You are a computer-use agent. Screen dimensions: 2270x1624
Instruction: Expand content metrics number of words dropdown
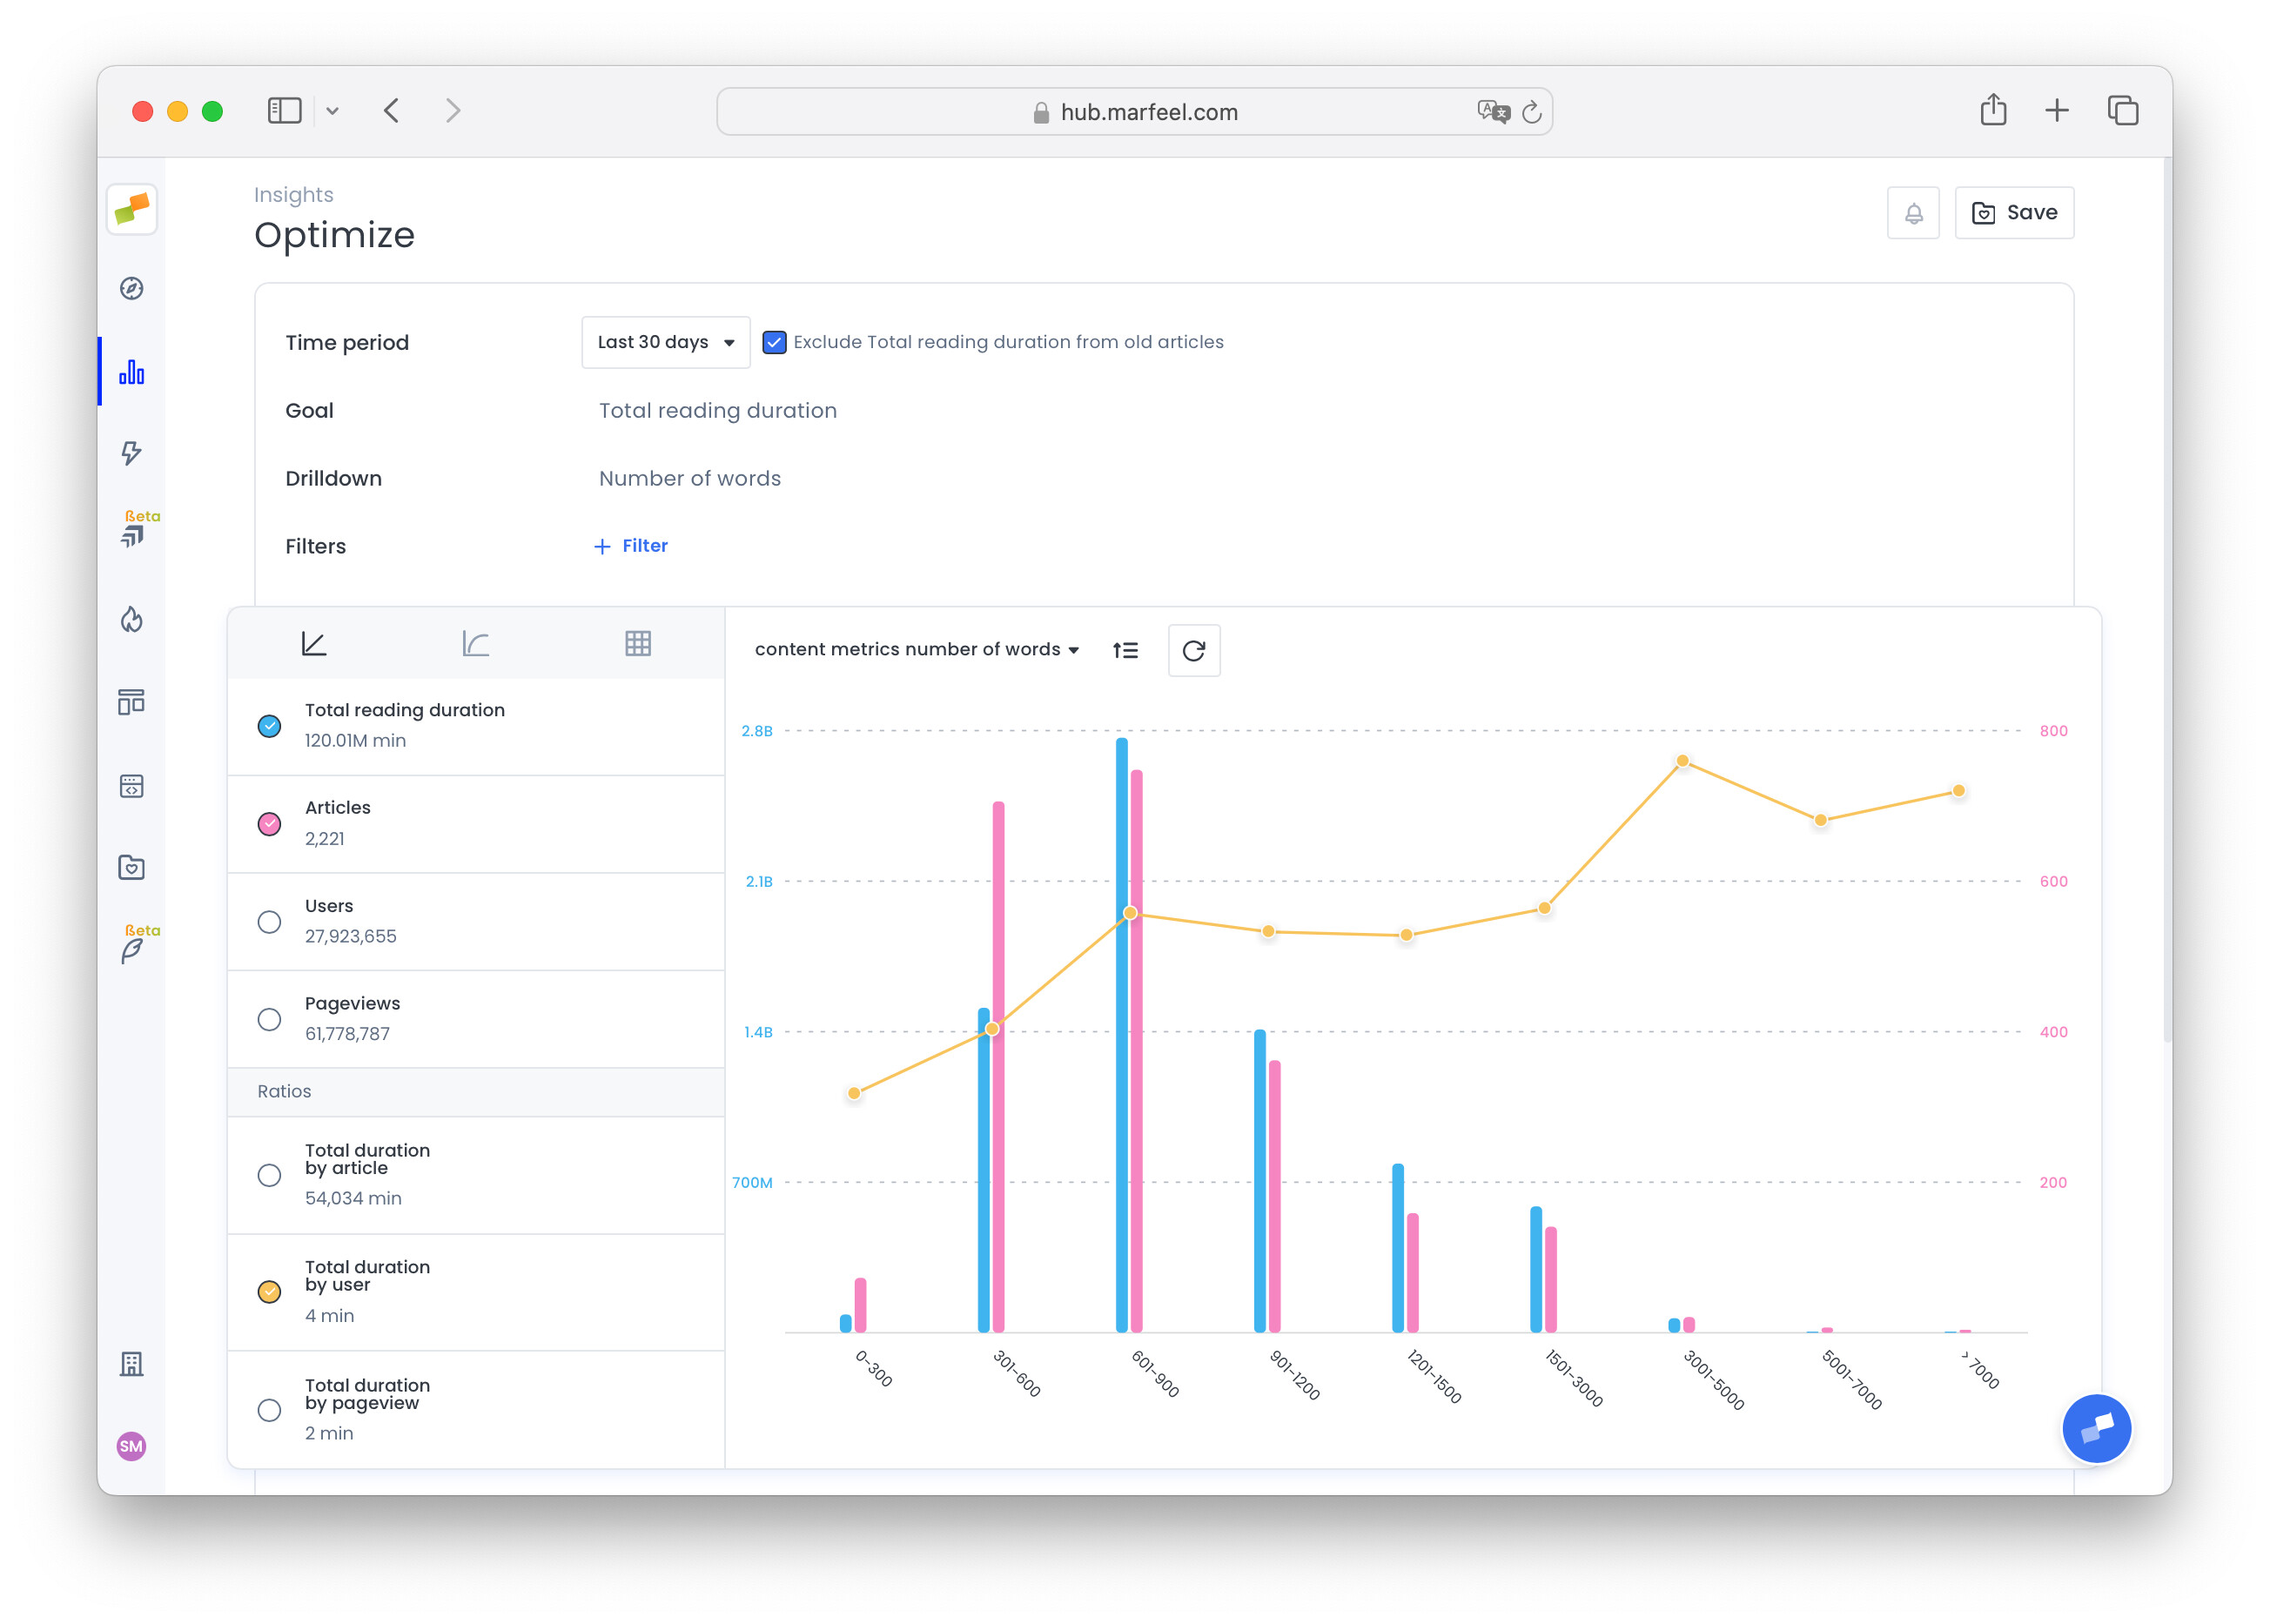point(916,650)
